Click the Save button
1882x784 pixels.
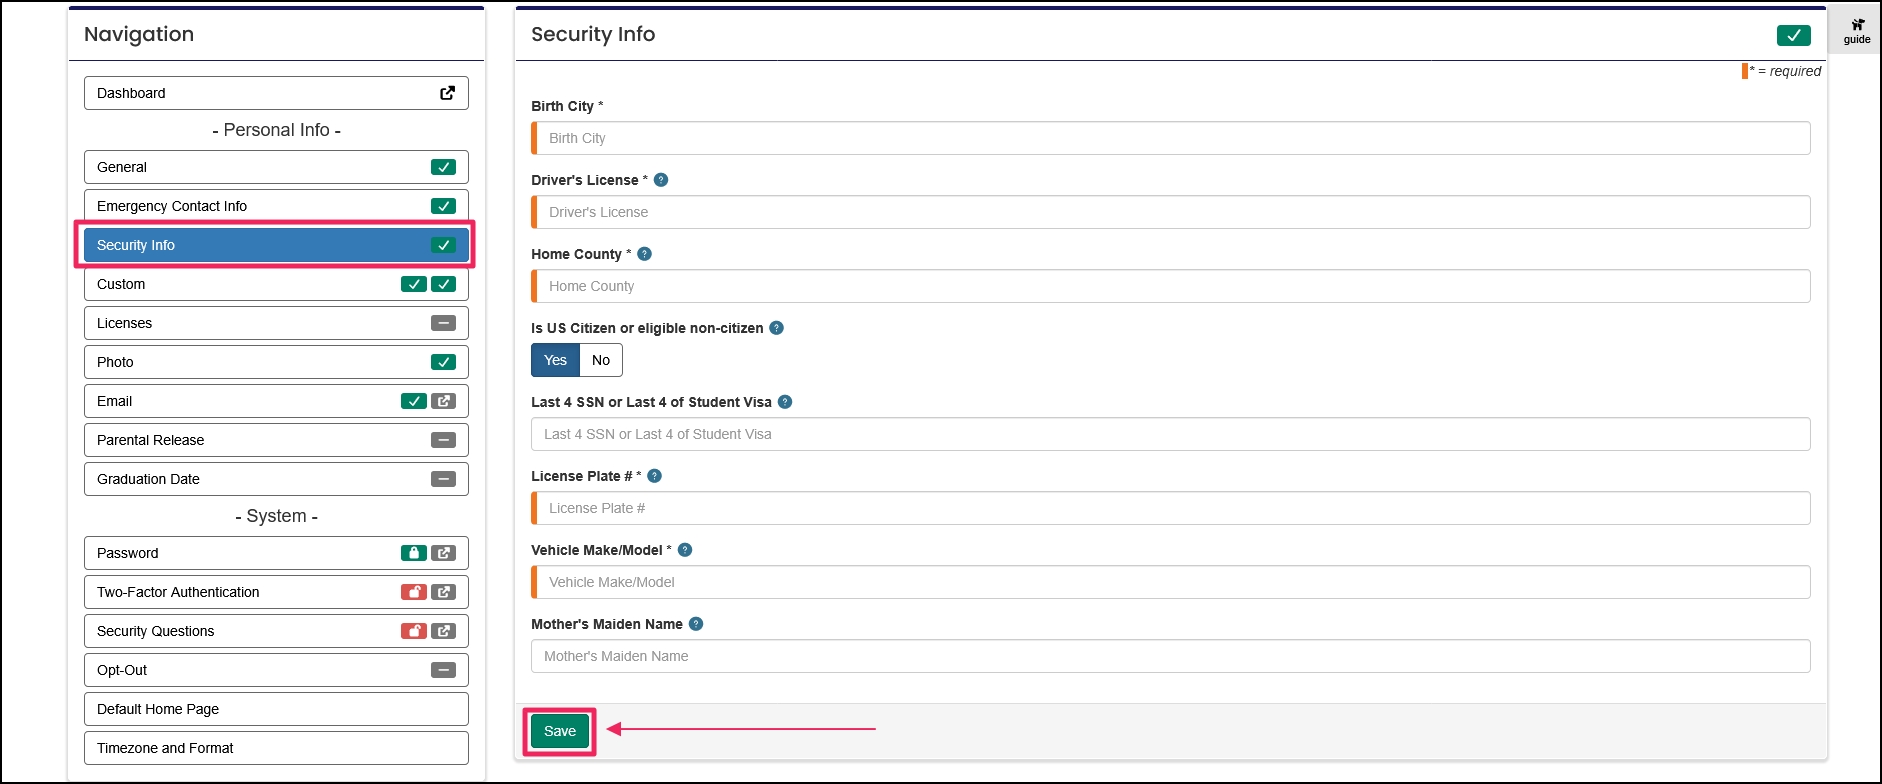pos(559,731)
